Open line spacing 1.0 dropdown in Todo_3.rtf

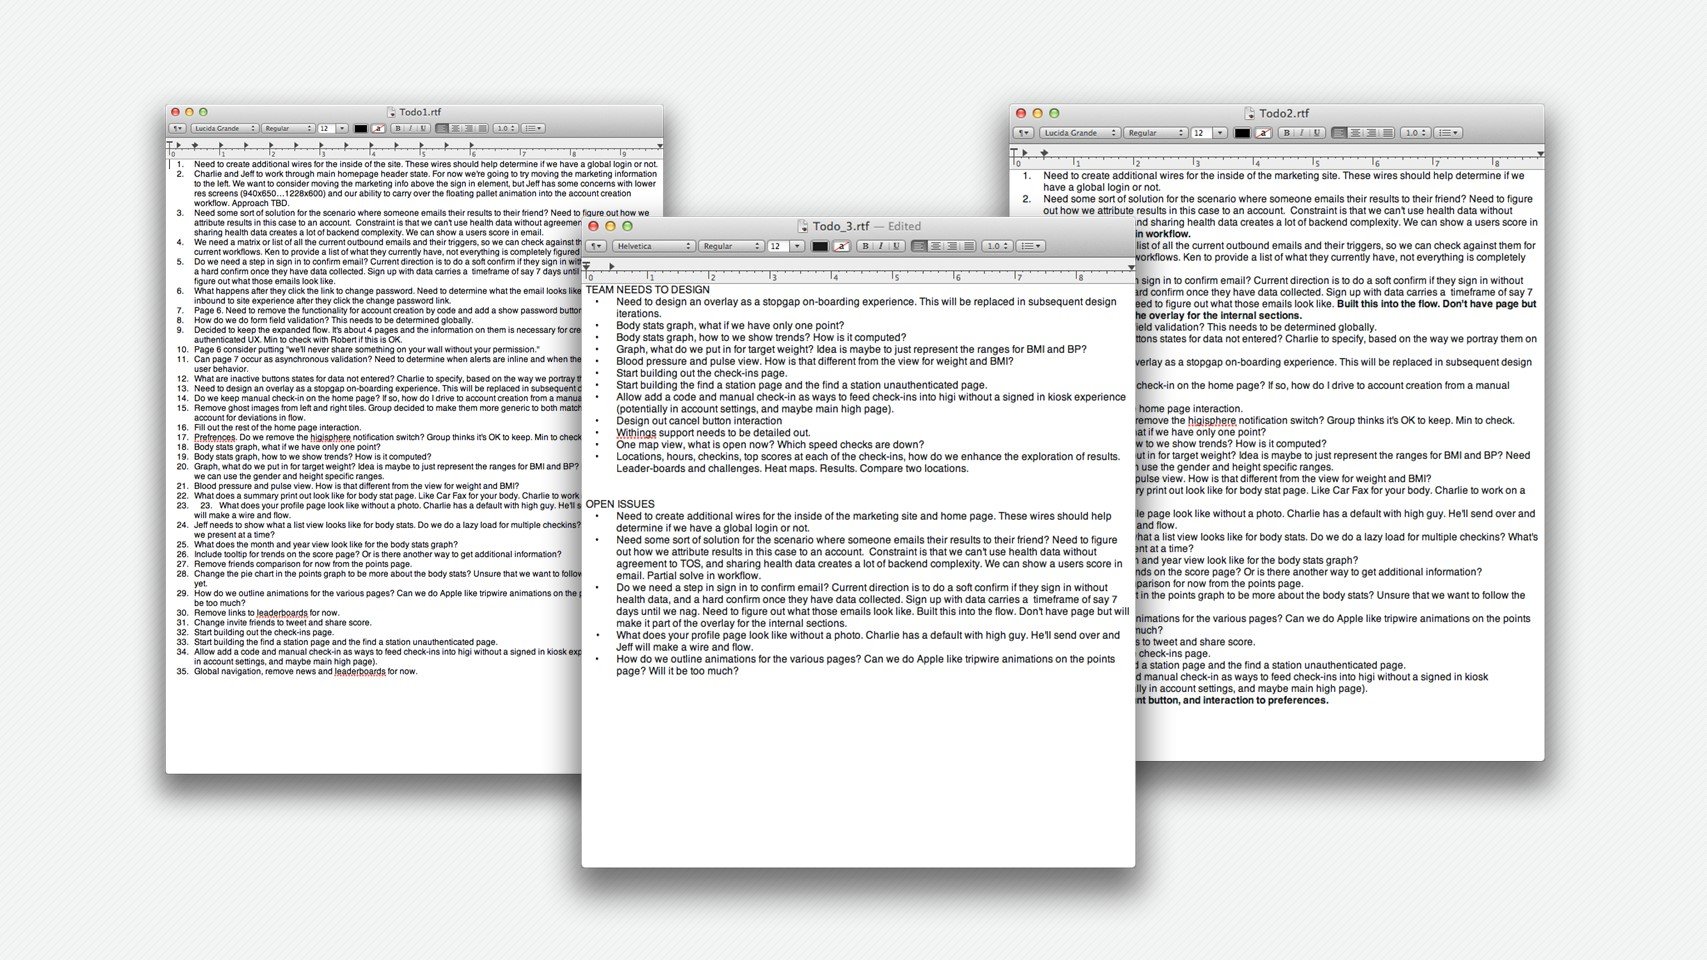point(997,246)
